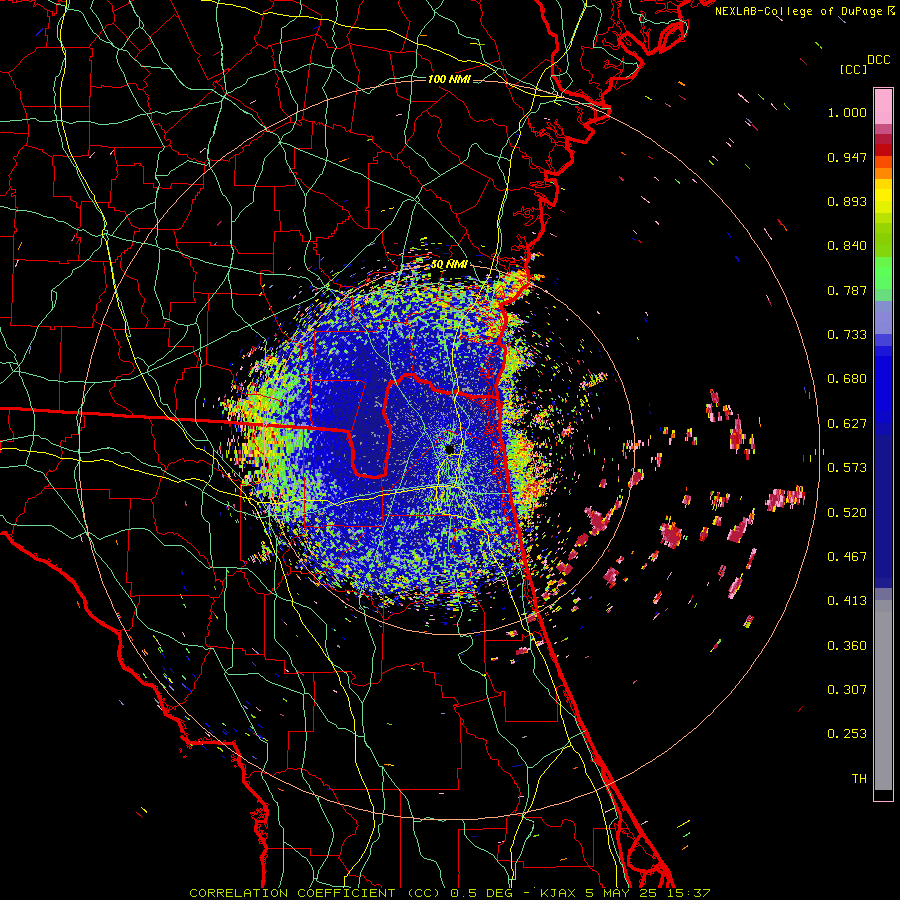
Task: Select the 0.520 scale value
Action: coord(847,513)
